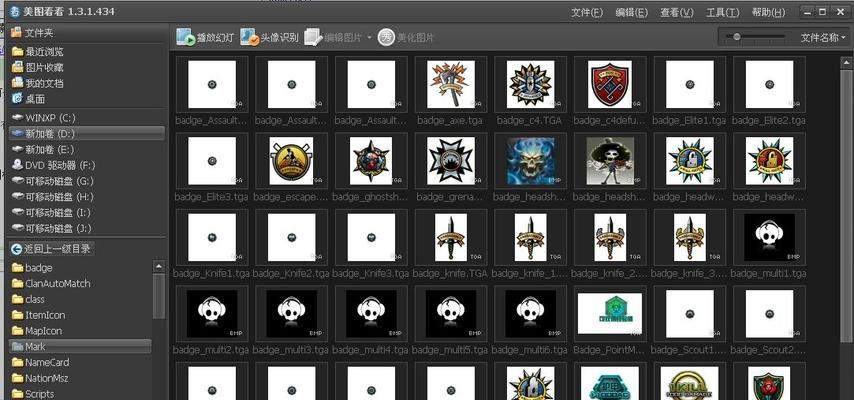
Task: Select 可移动磁盘 (H:) drive
Action: [x=52, y=197]
